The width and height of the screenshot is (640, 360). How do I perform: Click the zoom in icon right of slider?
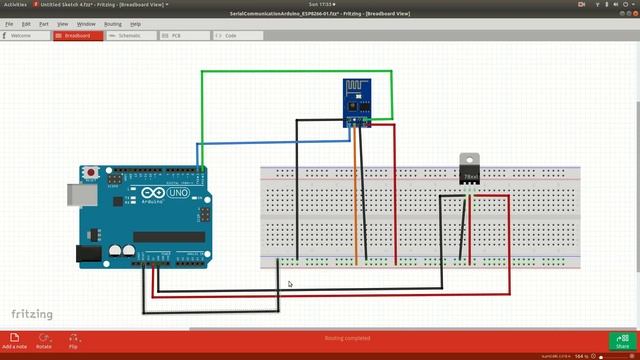click(x=632, y=356)
